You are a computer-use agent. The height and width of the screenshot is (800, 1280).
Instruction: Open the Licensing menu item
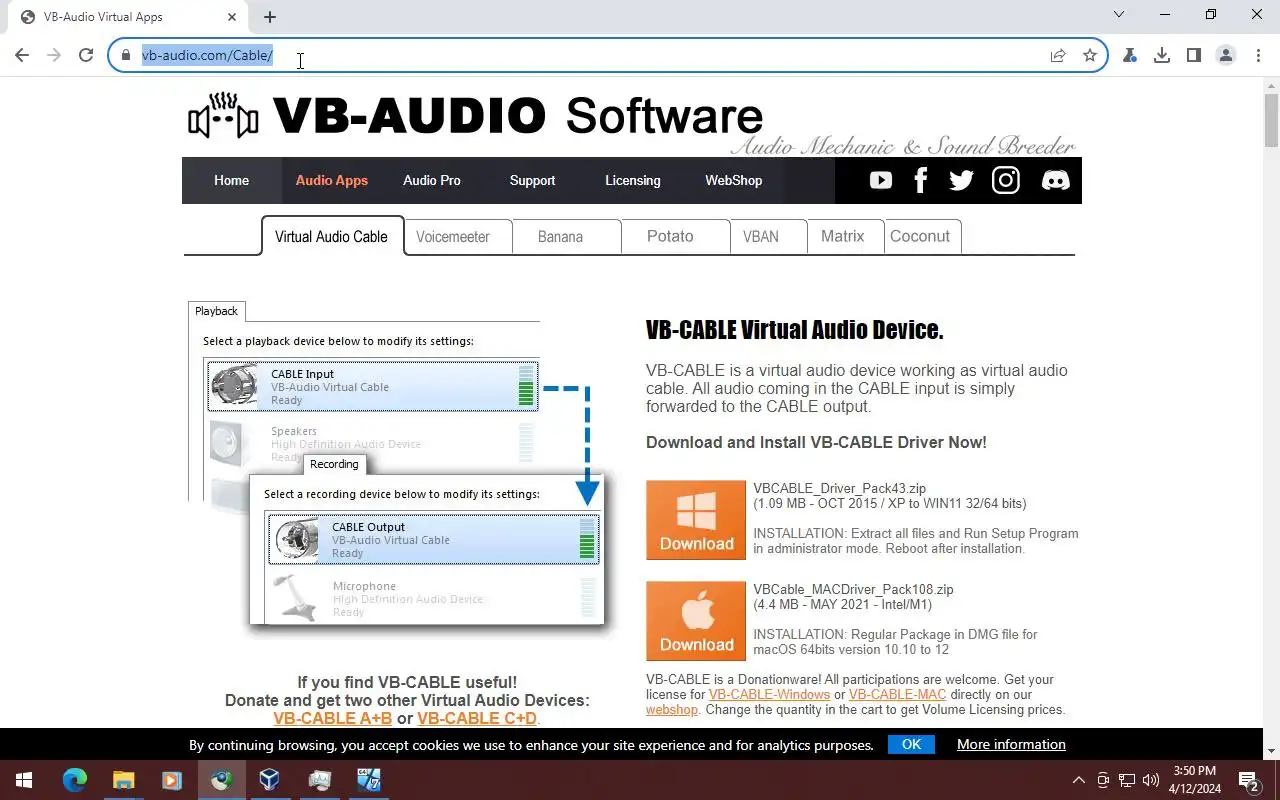click(633, 180)
